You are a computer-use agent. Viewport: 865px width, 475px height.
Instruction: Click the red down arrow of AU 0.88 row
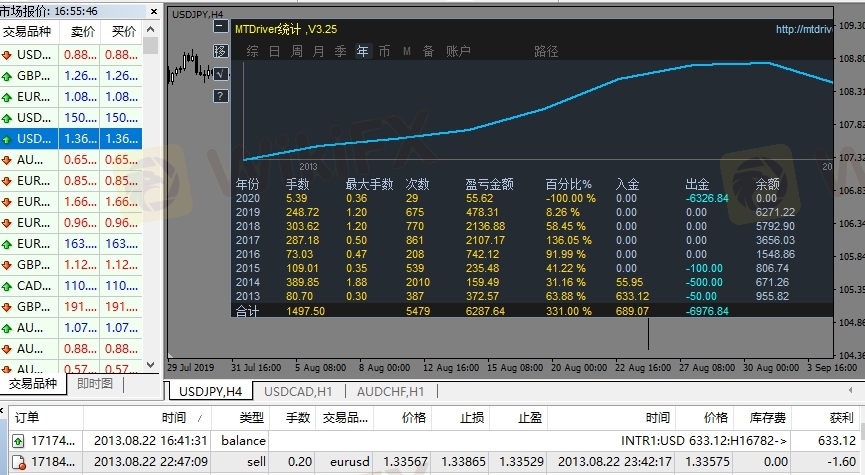tap(7, 349)
